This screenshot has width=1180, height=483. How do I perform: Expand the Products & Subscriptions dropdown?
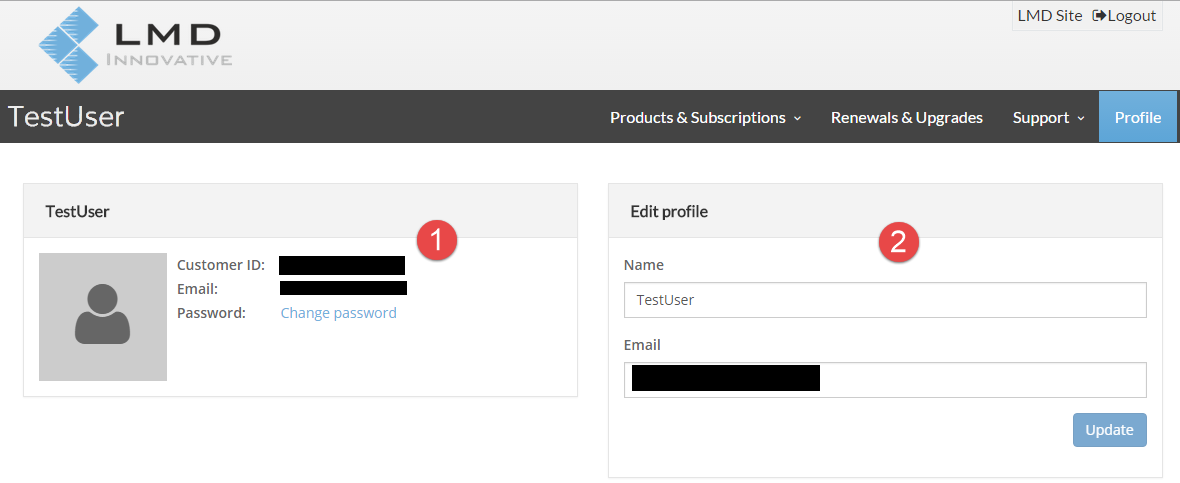click(705, 118)
